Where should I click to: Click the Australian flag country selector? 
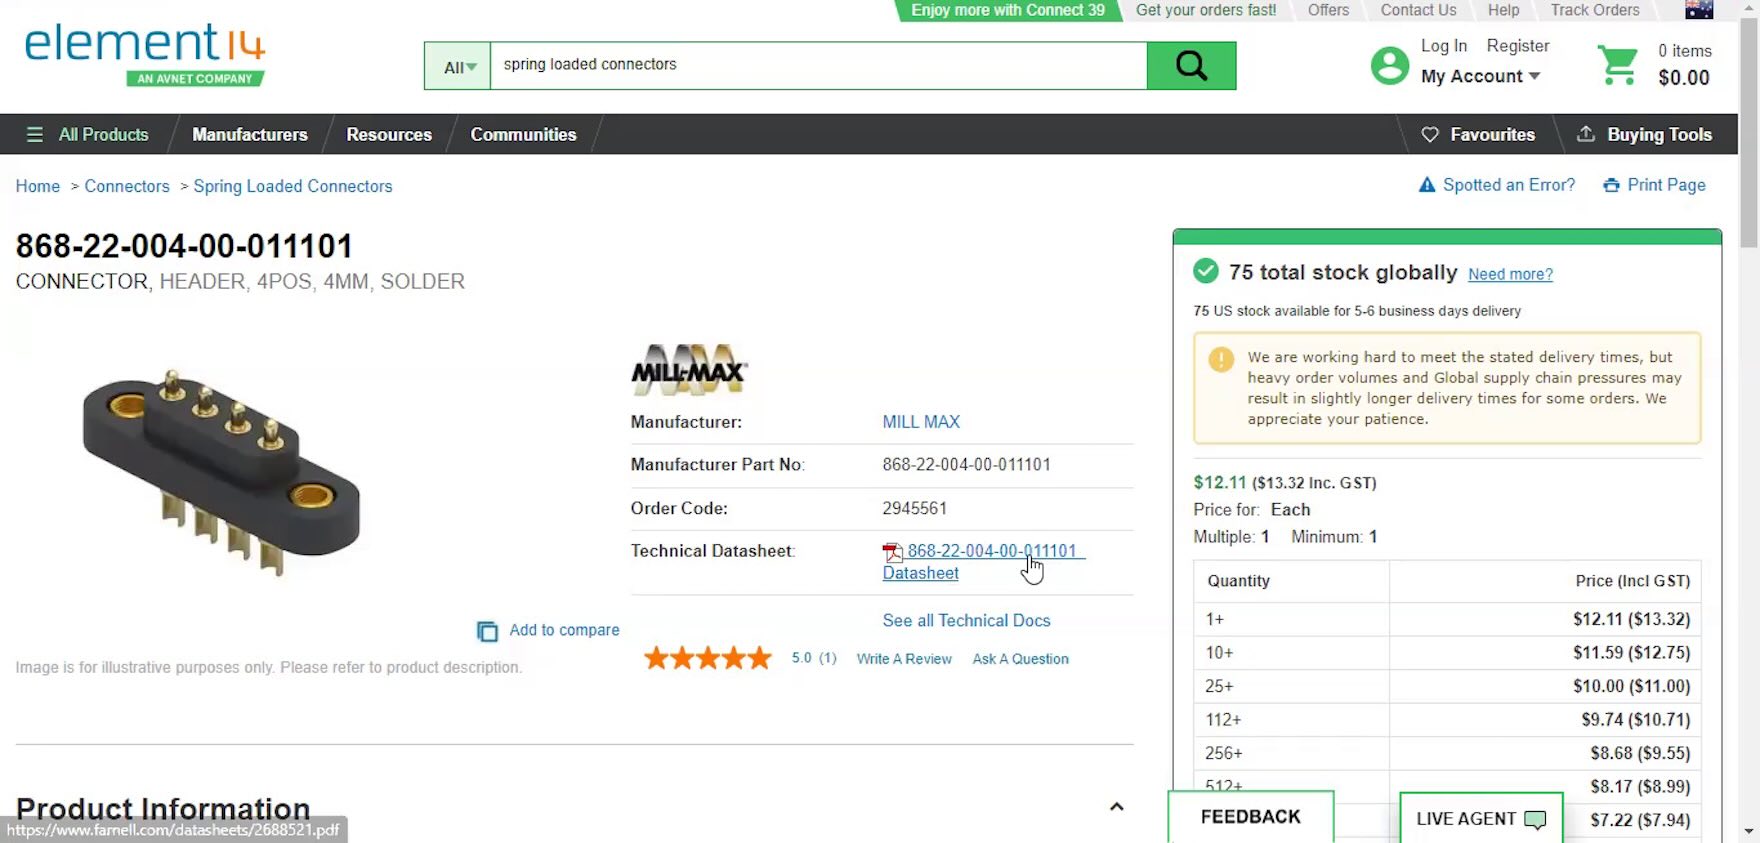[1699, 10]
